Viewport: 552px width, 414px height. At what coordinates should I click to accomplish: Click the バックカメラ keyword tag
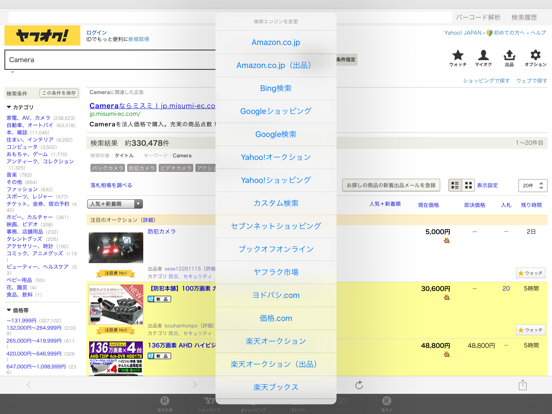click(x=107, y=168)
